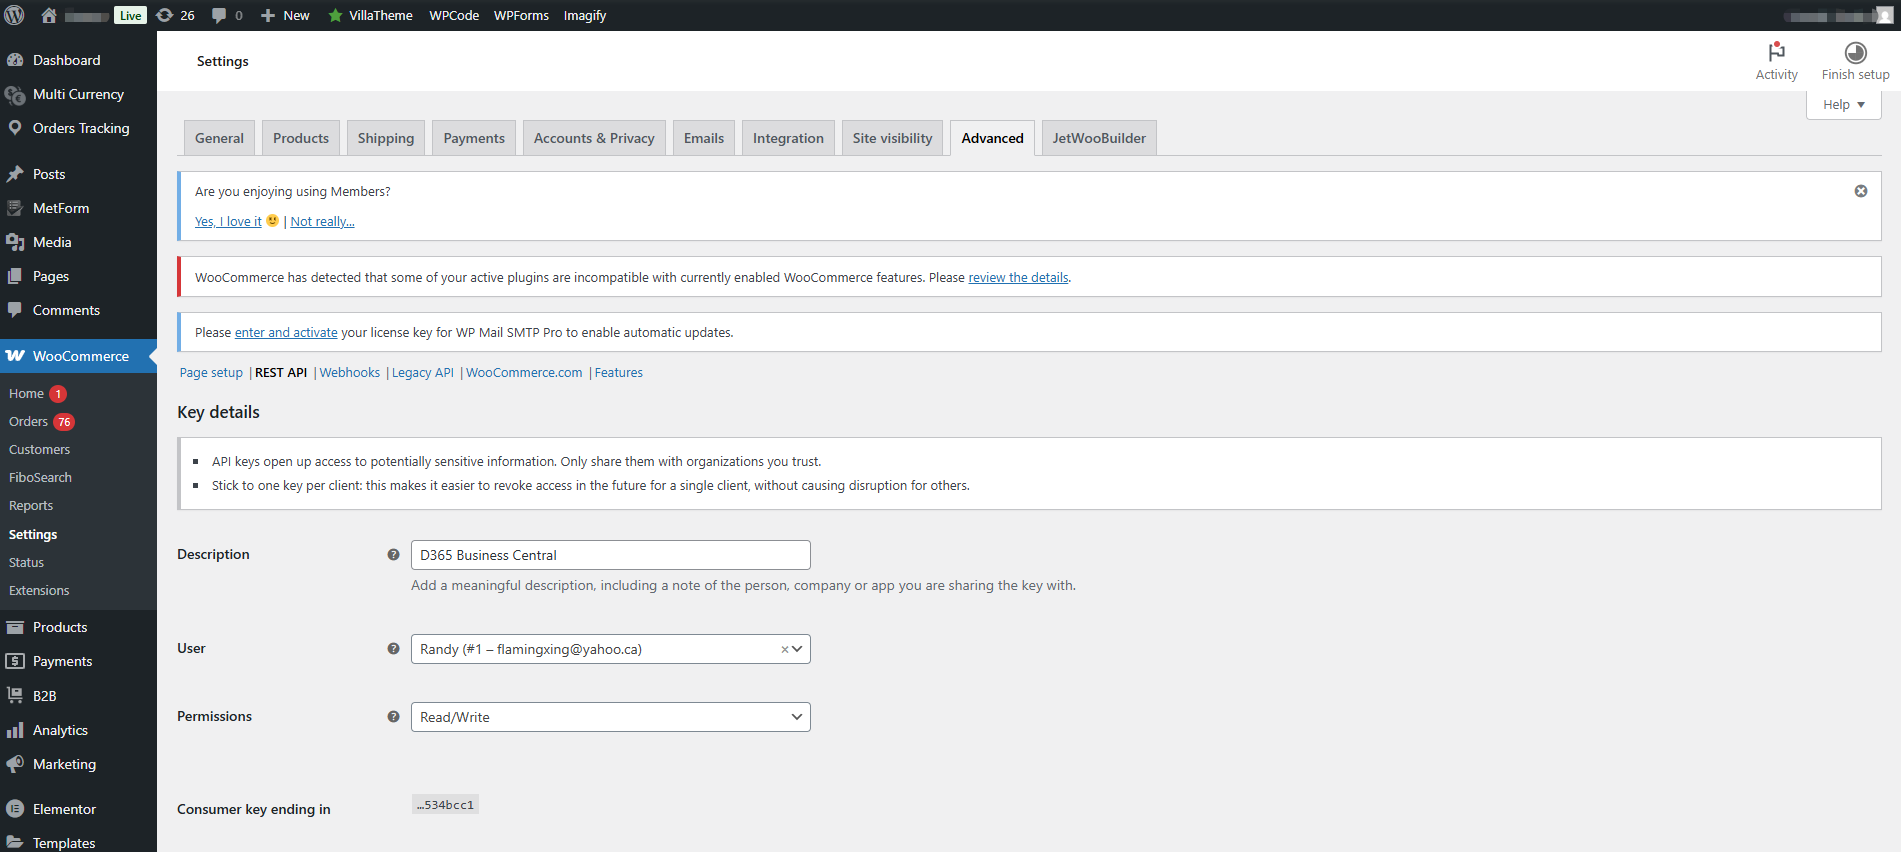Switch to the Products settings tab
Image resolution: width=1901 pixels, height=852 pixels.
301,138
